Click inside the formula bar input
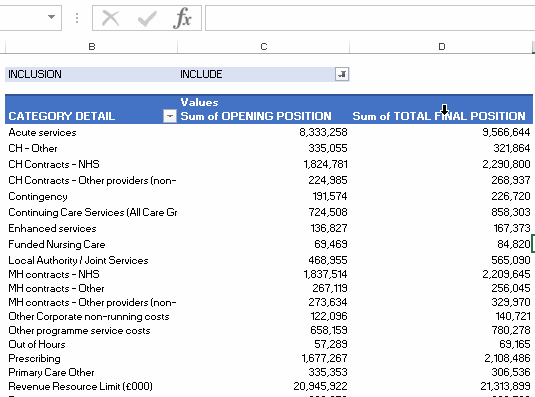This screenshot has width=535, height=397. [x=370, y=18]
